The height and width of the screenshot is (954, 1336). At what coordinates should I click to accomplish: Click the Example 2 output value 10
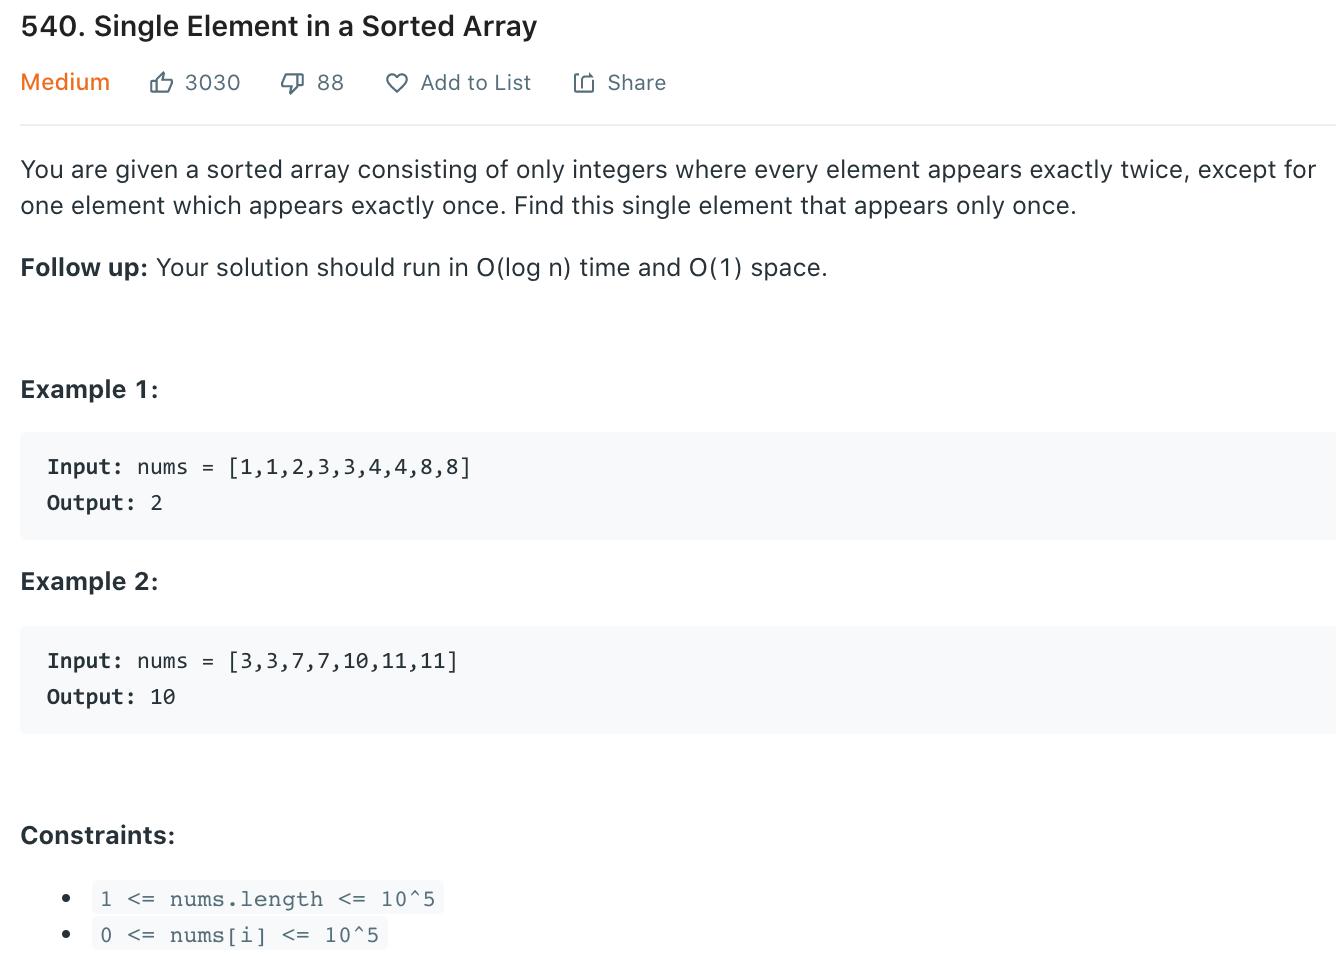[163, 697]
